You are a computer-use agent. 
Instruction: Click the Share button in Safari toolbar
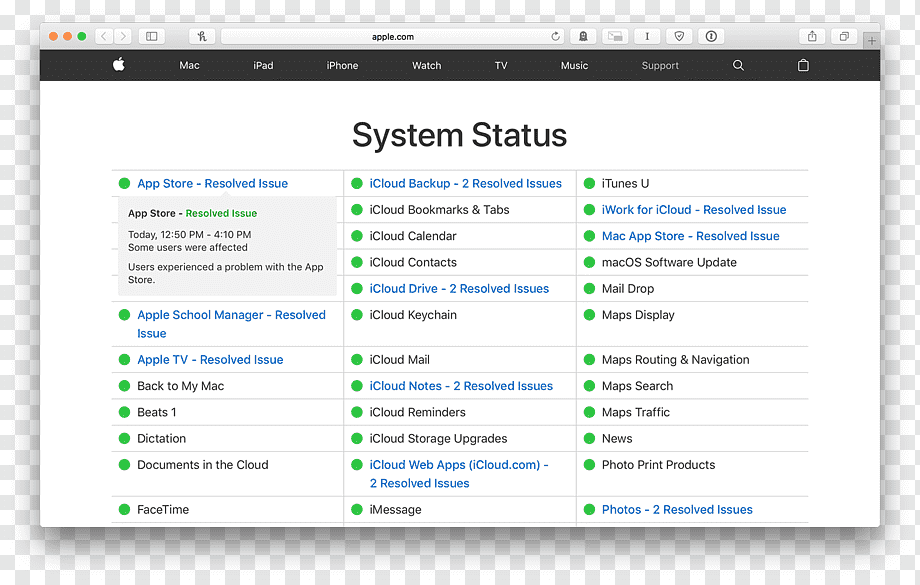(812, 36)
